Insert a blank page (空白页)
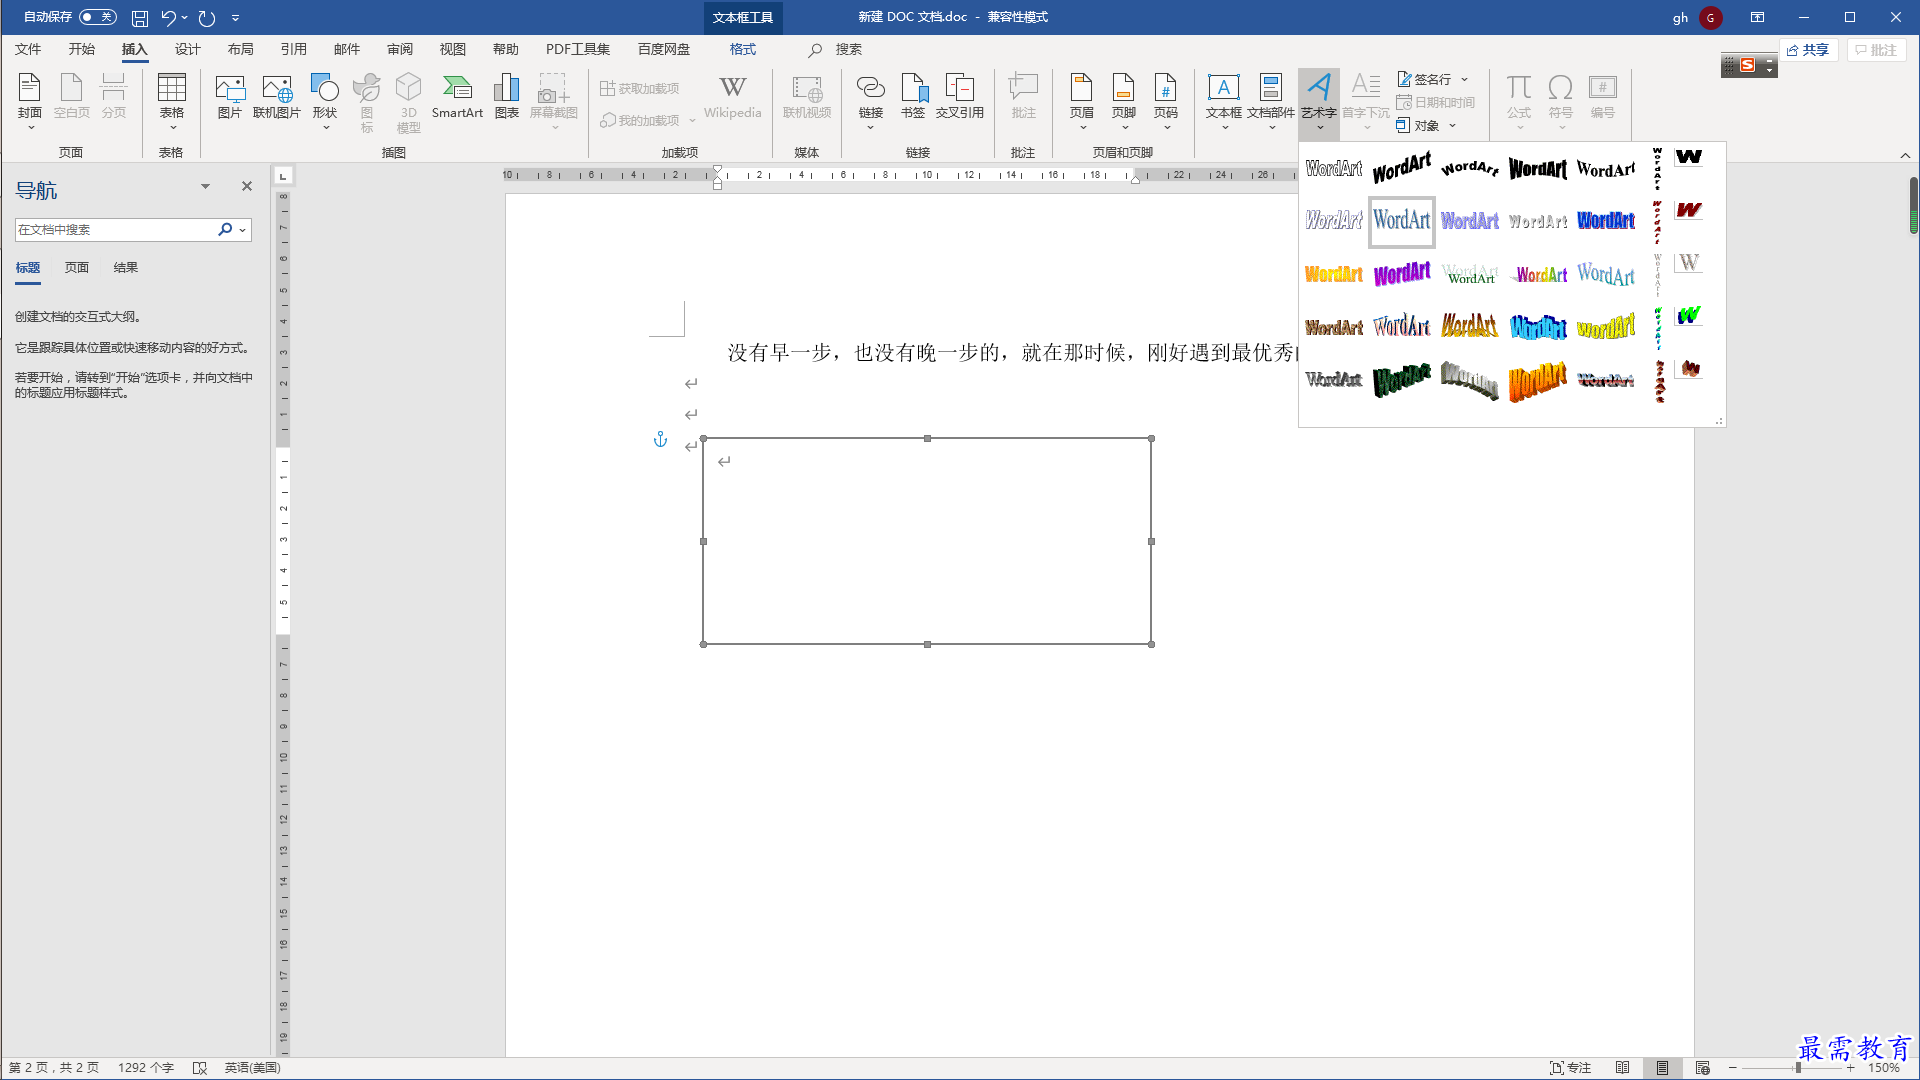 72,97
